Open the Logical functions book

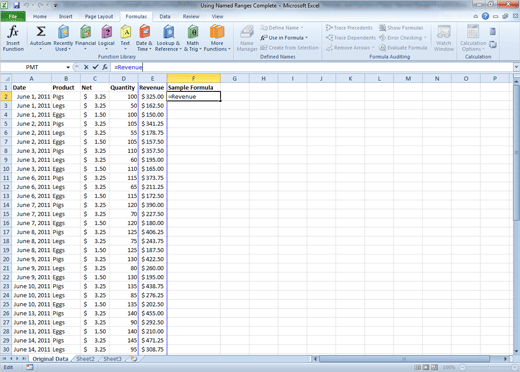(x=106, y=38)
